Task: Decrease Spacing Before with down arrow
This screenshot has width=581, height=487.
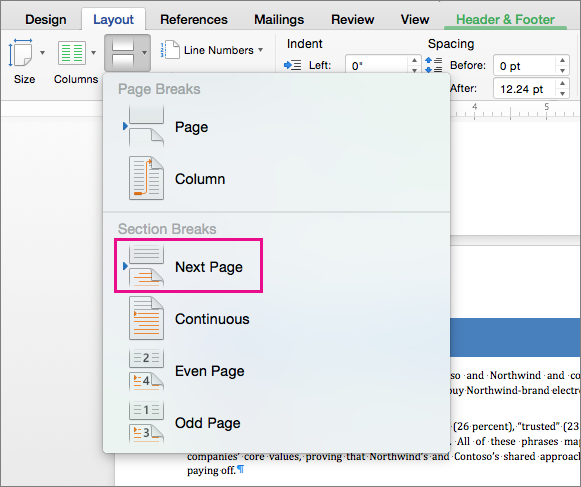Action: tap(562, 70)
